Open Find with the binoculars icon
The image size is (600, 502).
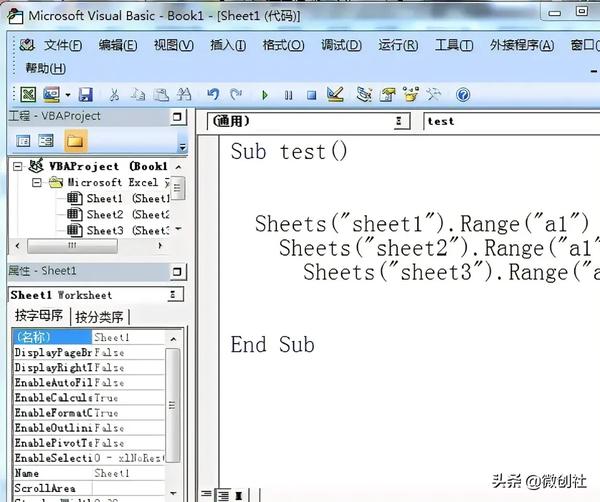coord(184,95)
